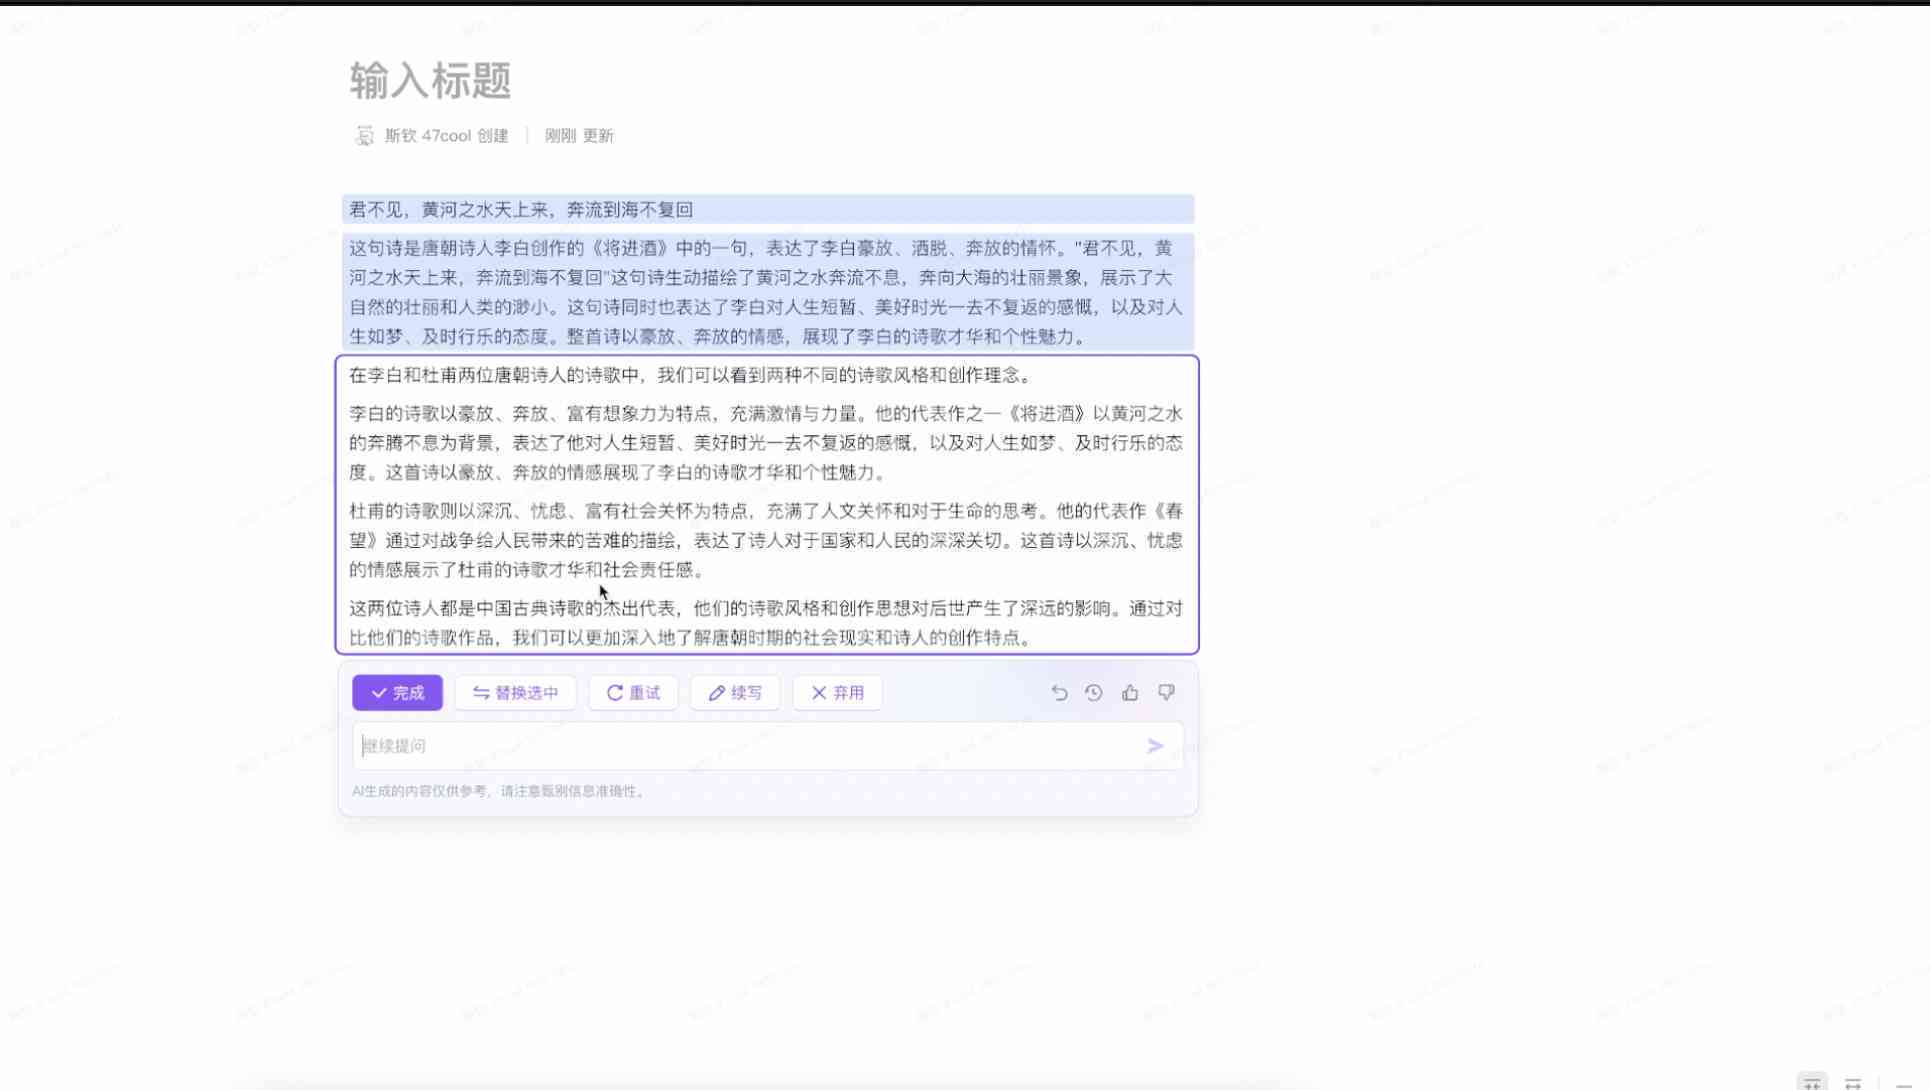Click the line 君不见，黄河之水天上来
The width and height of the screenshot is (1930, 1090).
pyautogui.click(x=521, y=210)
